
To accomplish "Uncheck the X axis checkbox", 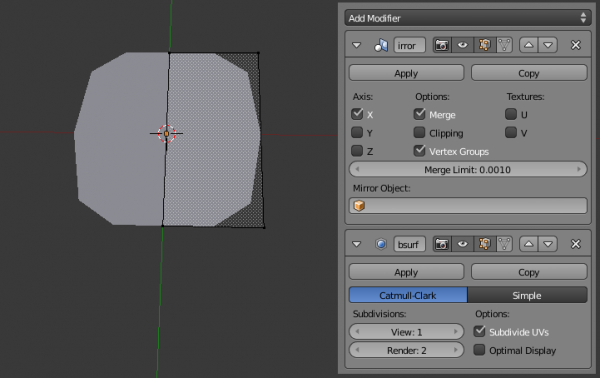I will coord(357,114).
